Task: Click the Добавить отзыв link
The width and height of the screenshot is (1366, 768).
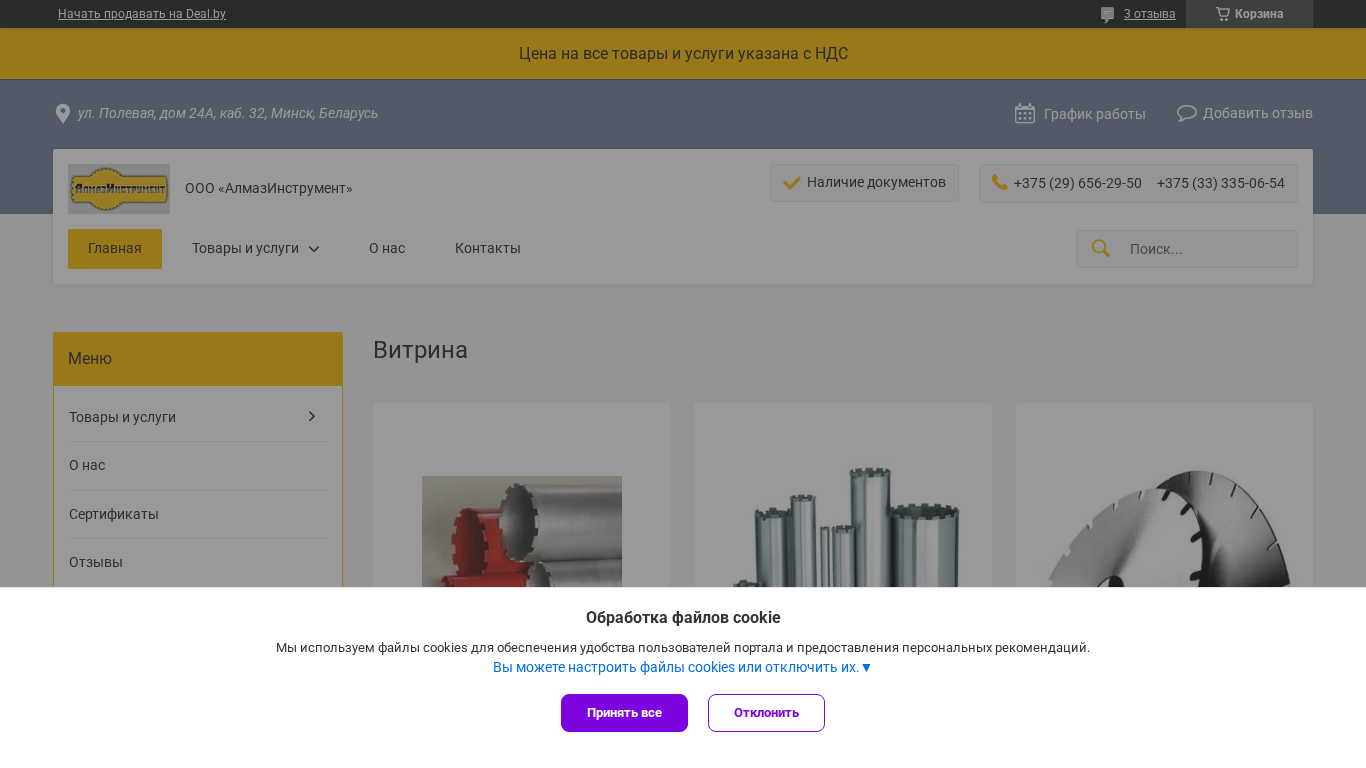Action: [1258, 113]
